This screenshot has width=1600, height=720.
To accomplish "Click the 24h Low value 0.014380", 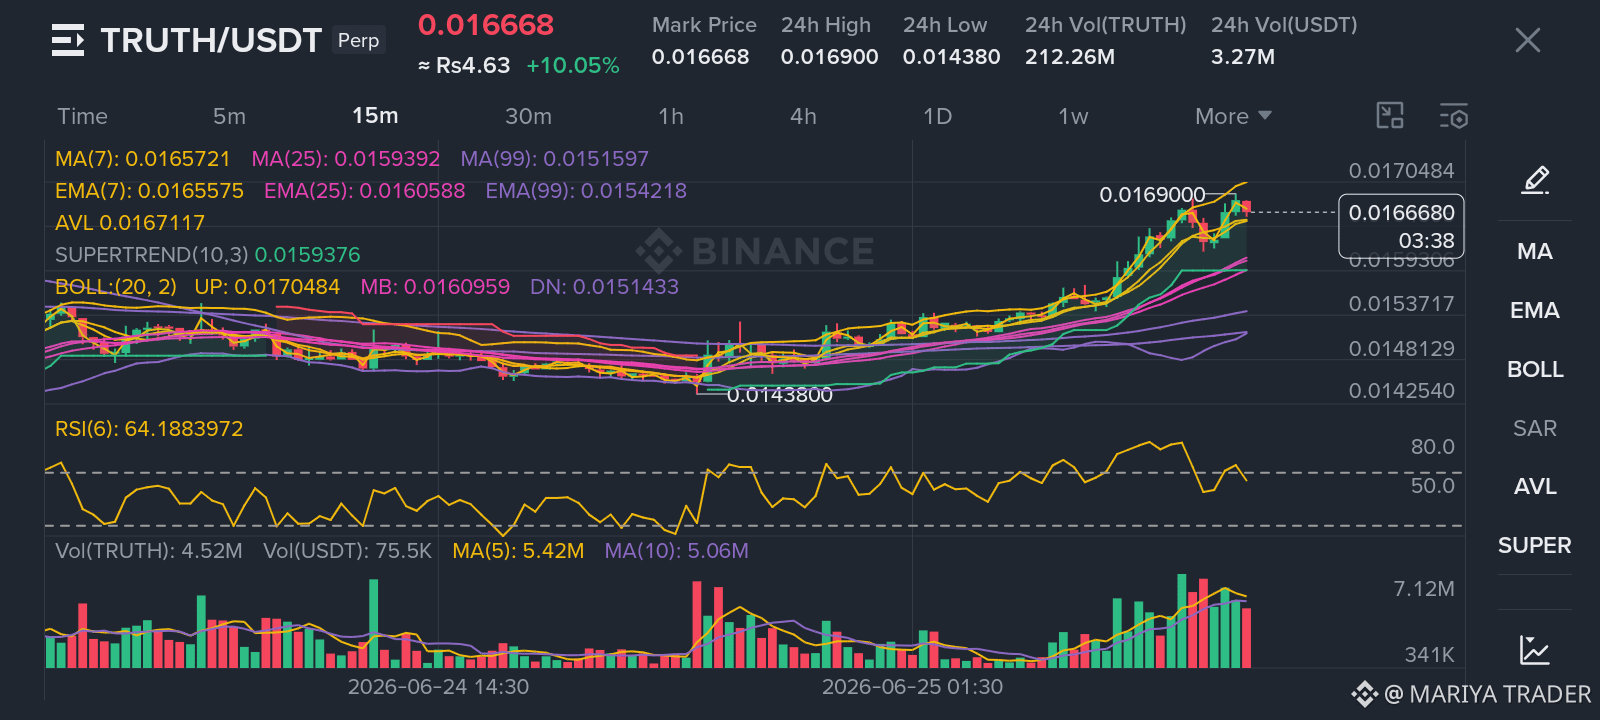I will click(x=951, y=57).
